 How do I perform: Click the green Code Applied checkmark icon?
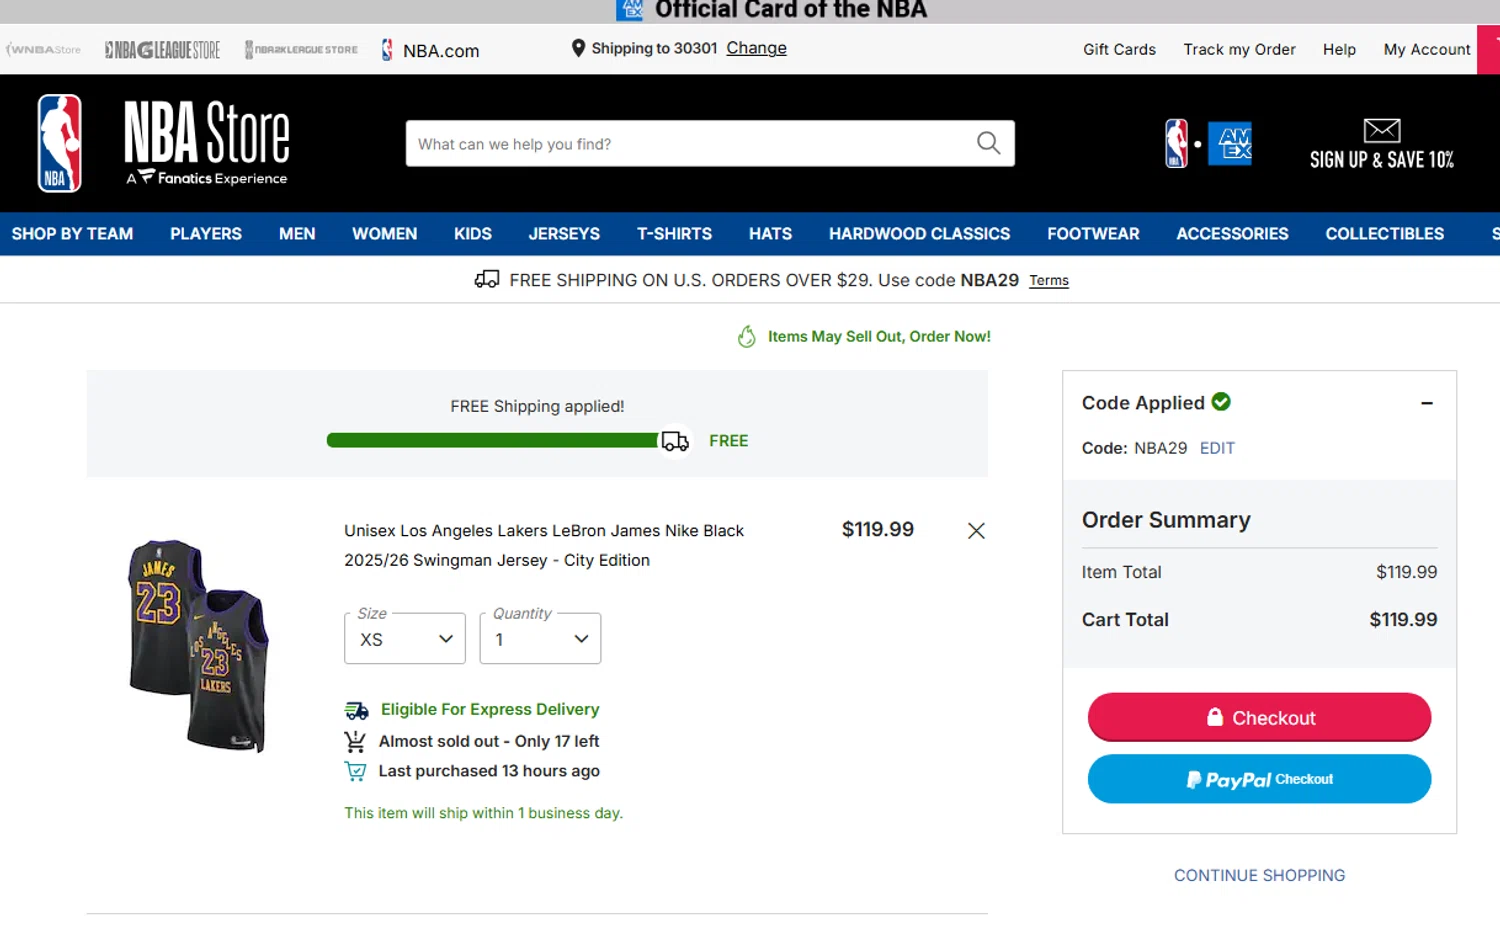[1221, 401]
